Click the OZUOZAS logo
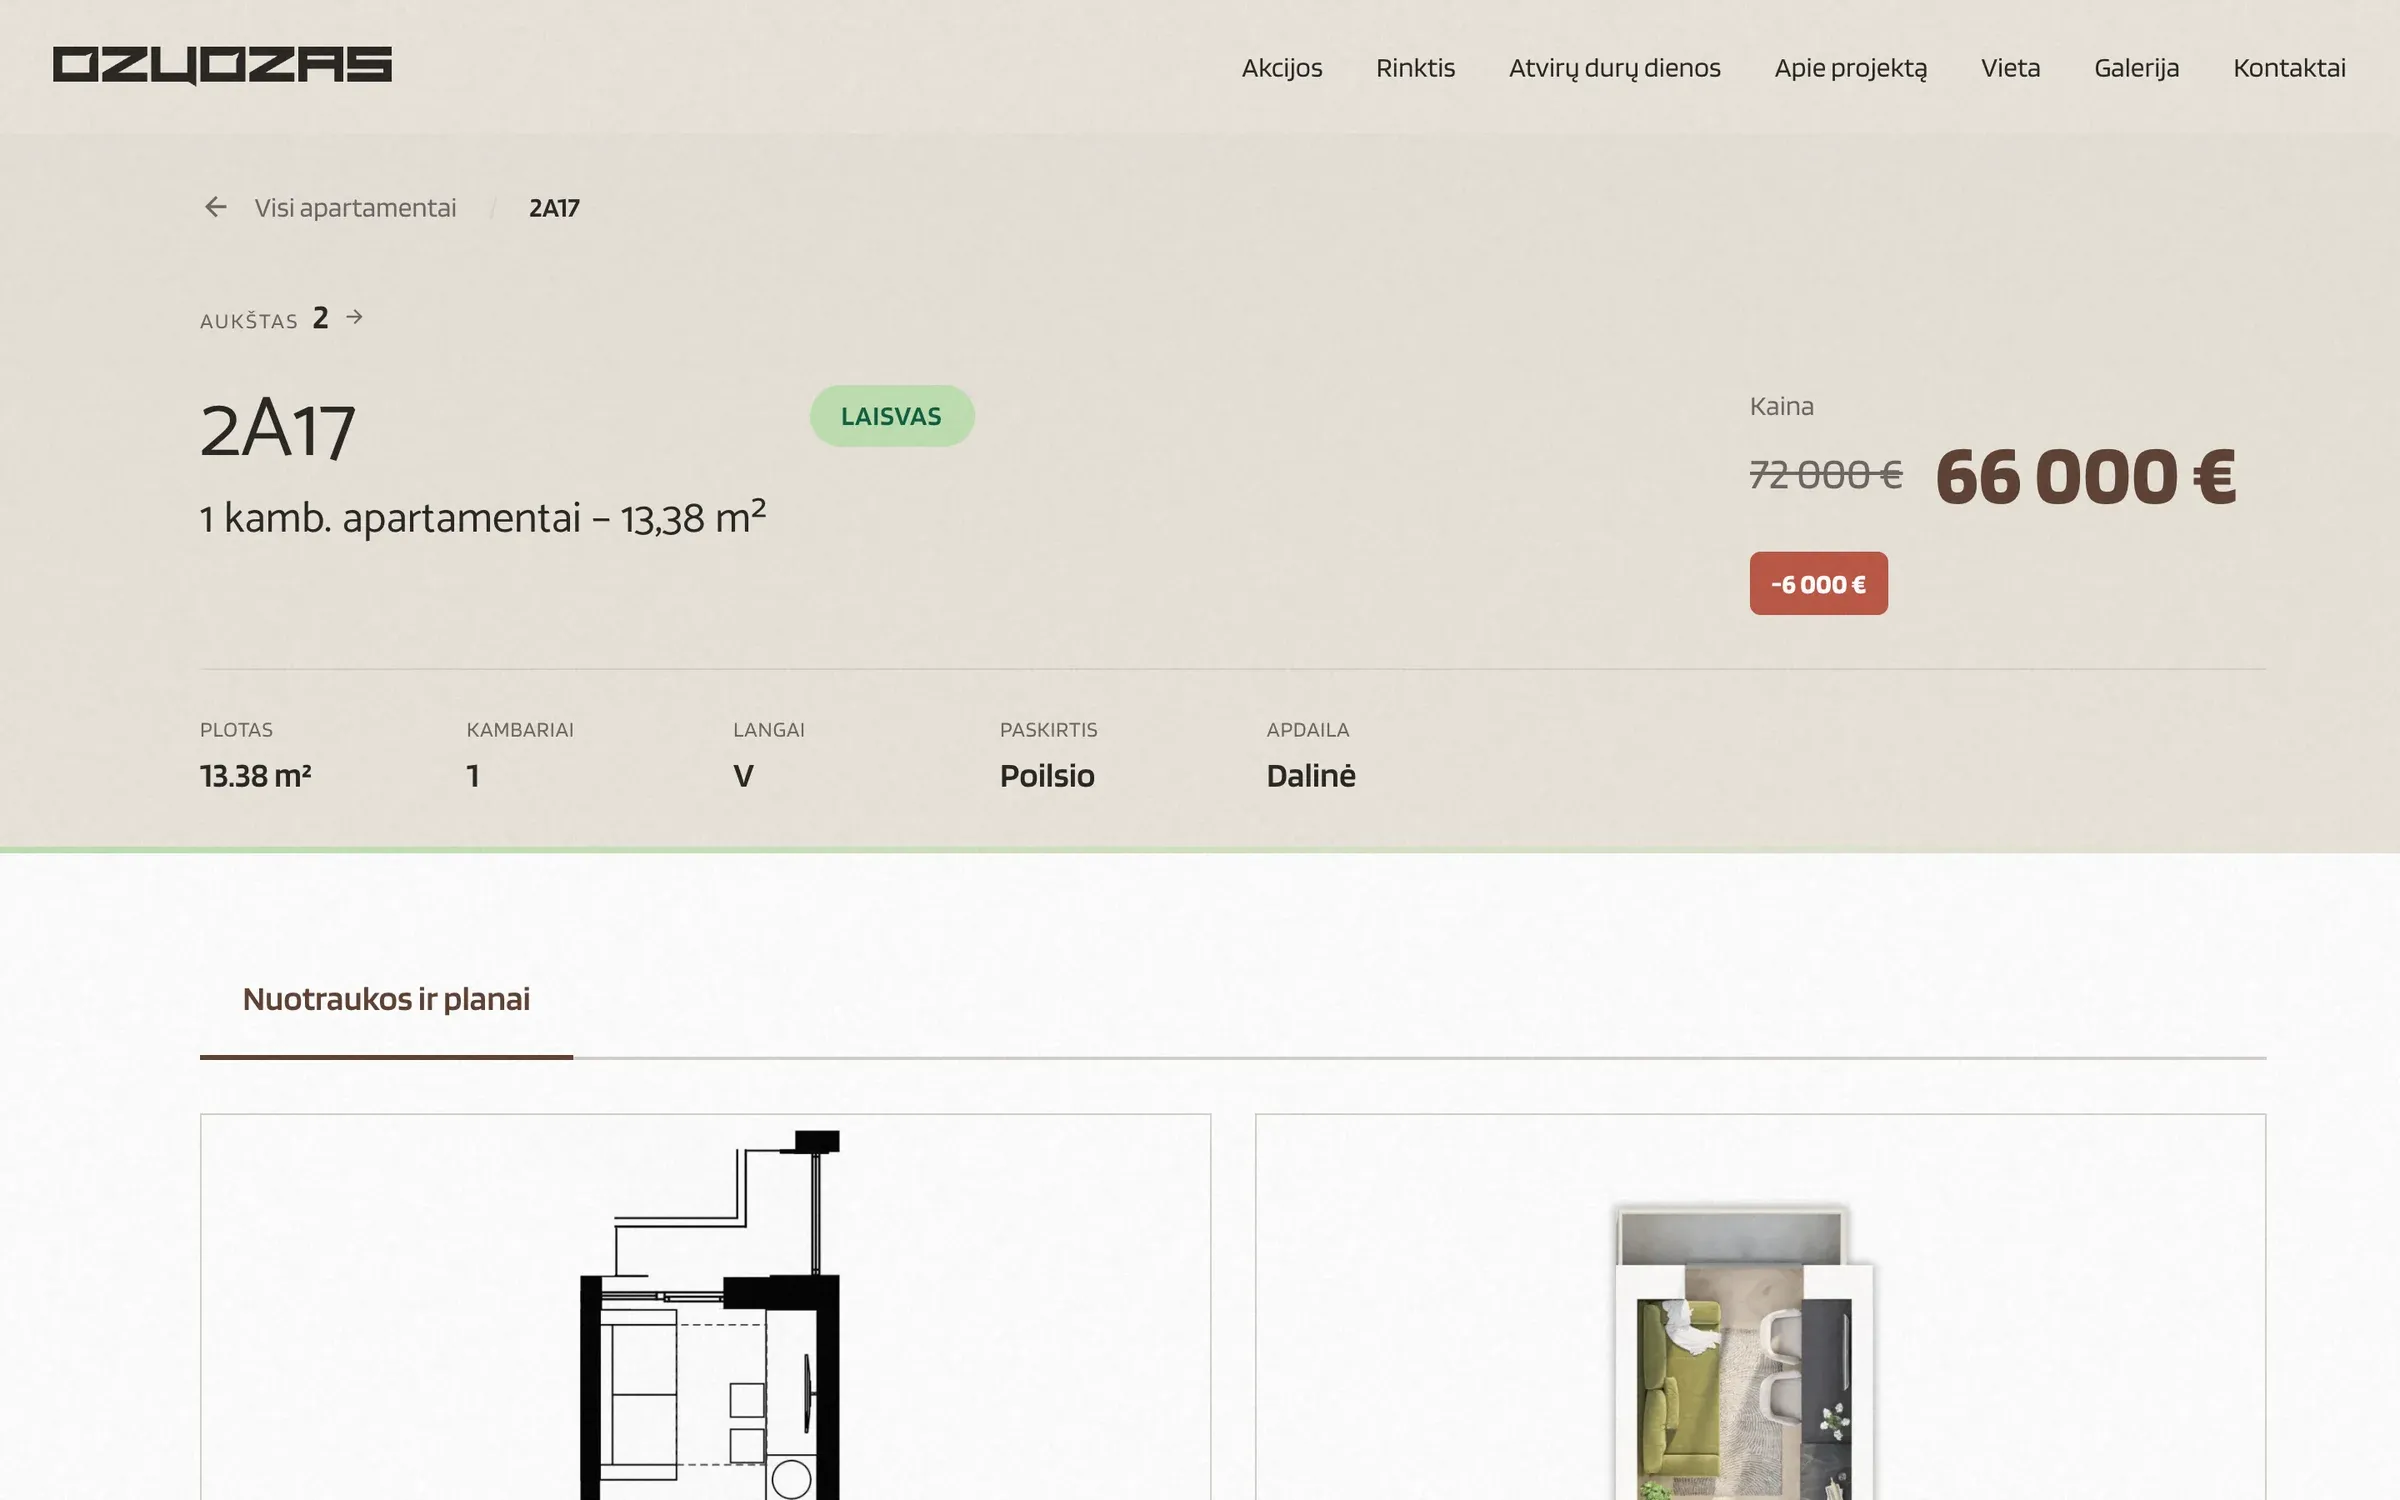The width and height of the screenshot is (2400, 1500). 222,66
